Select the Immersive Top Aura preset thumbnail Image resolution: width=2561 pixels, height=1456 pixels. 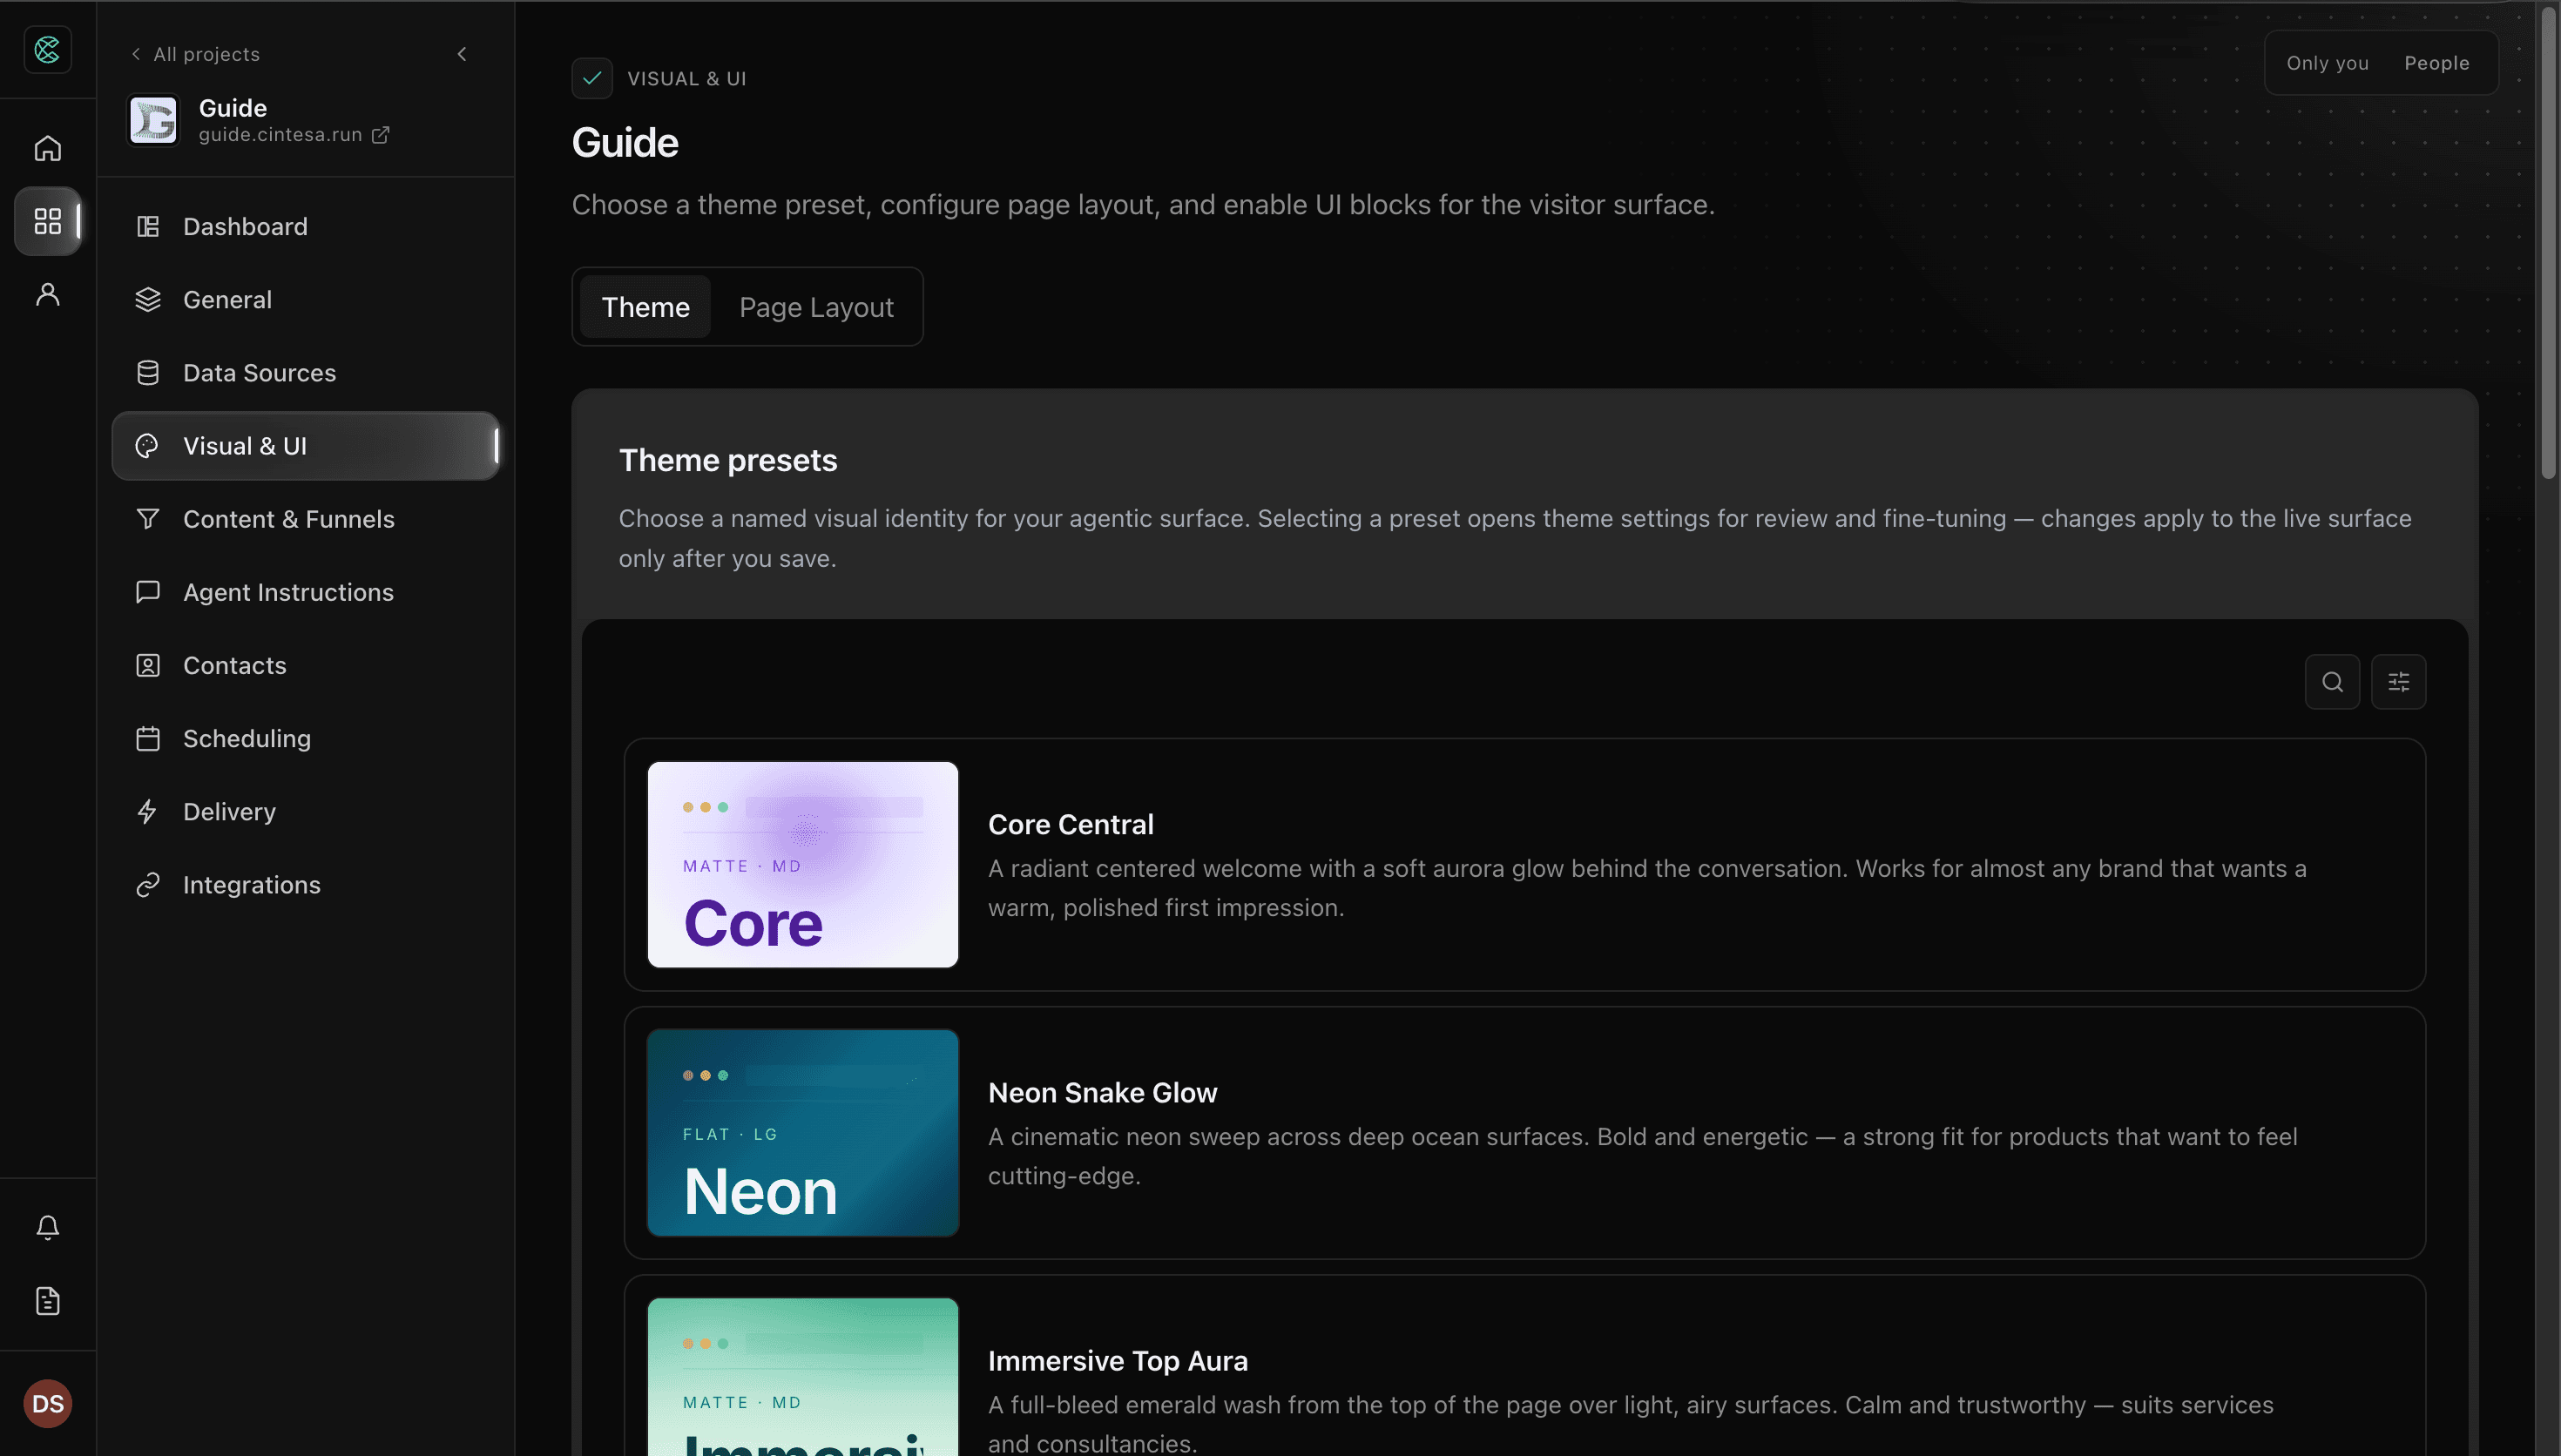(803, 1377)
